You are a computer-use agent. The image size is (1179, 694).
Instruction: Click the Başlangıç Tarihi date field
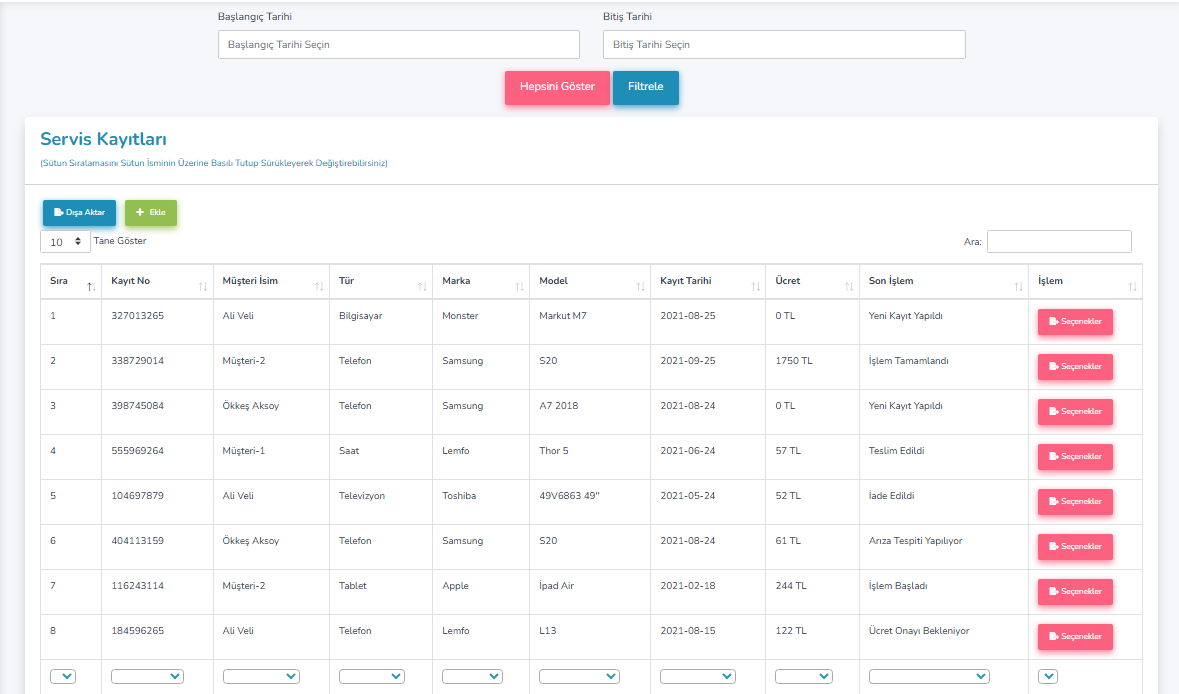pyautogui.click(x=398, y=45)
